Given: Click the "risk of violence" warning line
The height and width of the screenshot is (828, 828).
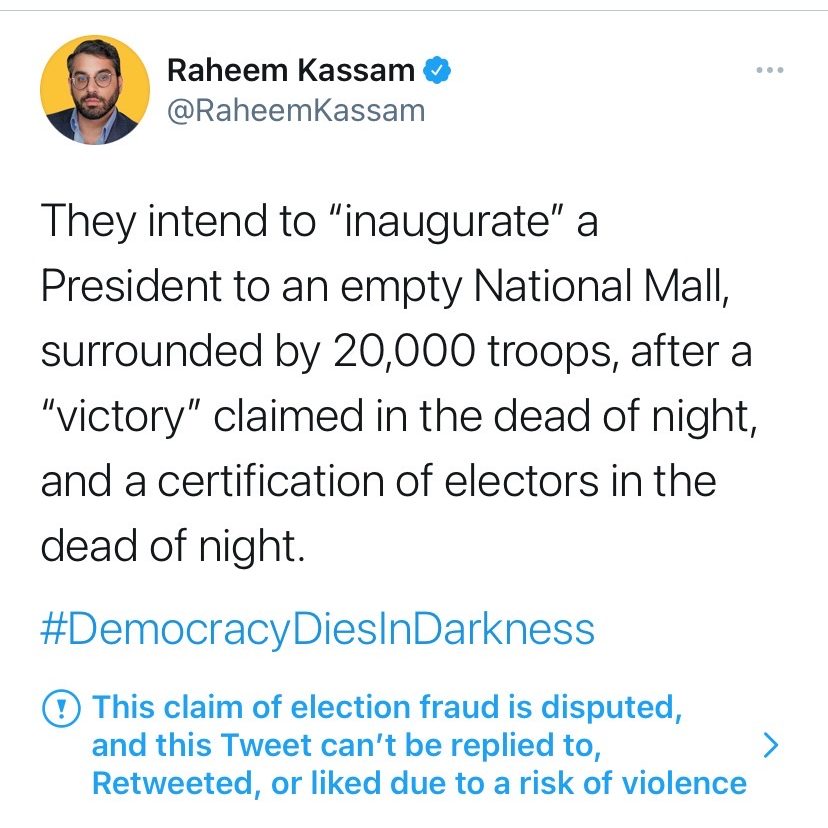Looking at the screenshot, I should (x=419, y=782).
